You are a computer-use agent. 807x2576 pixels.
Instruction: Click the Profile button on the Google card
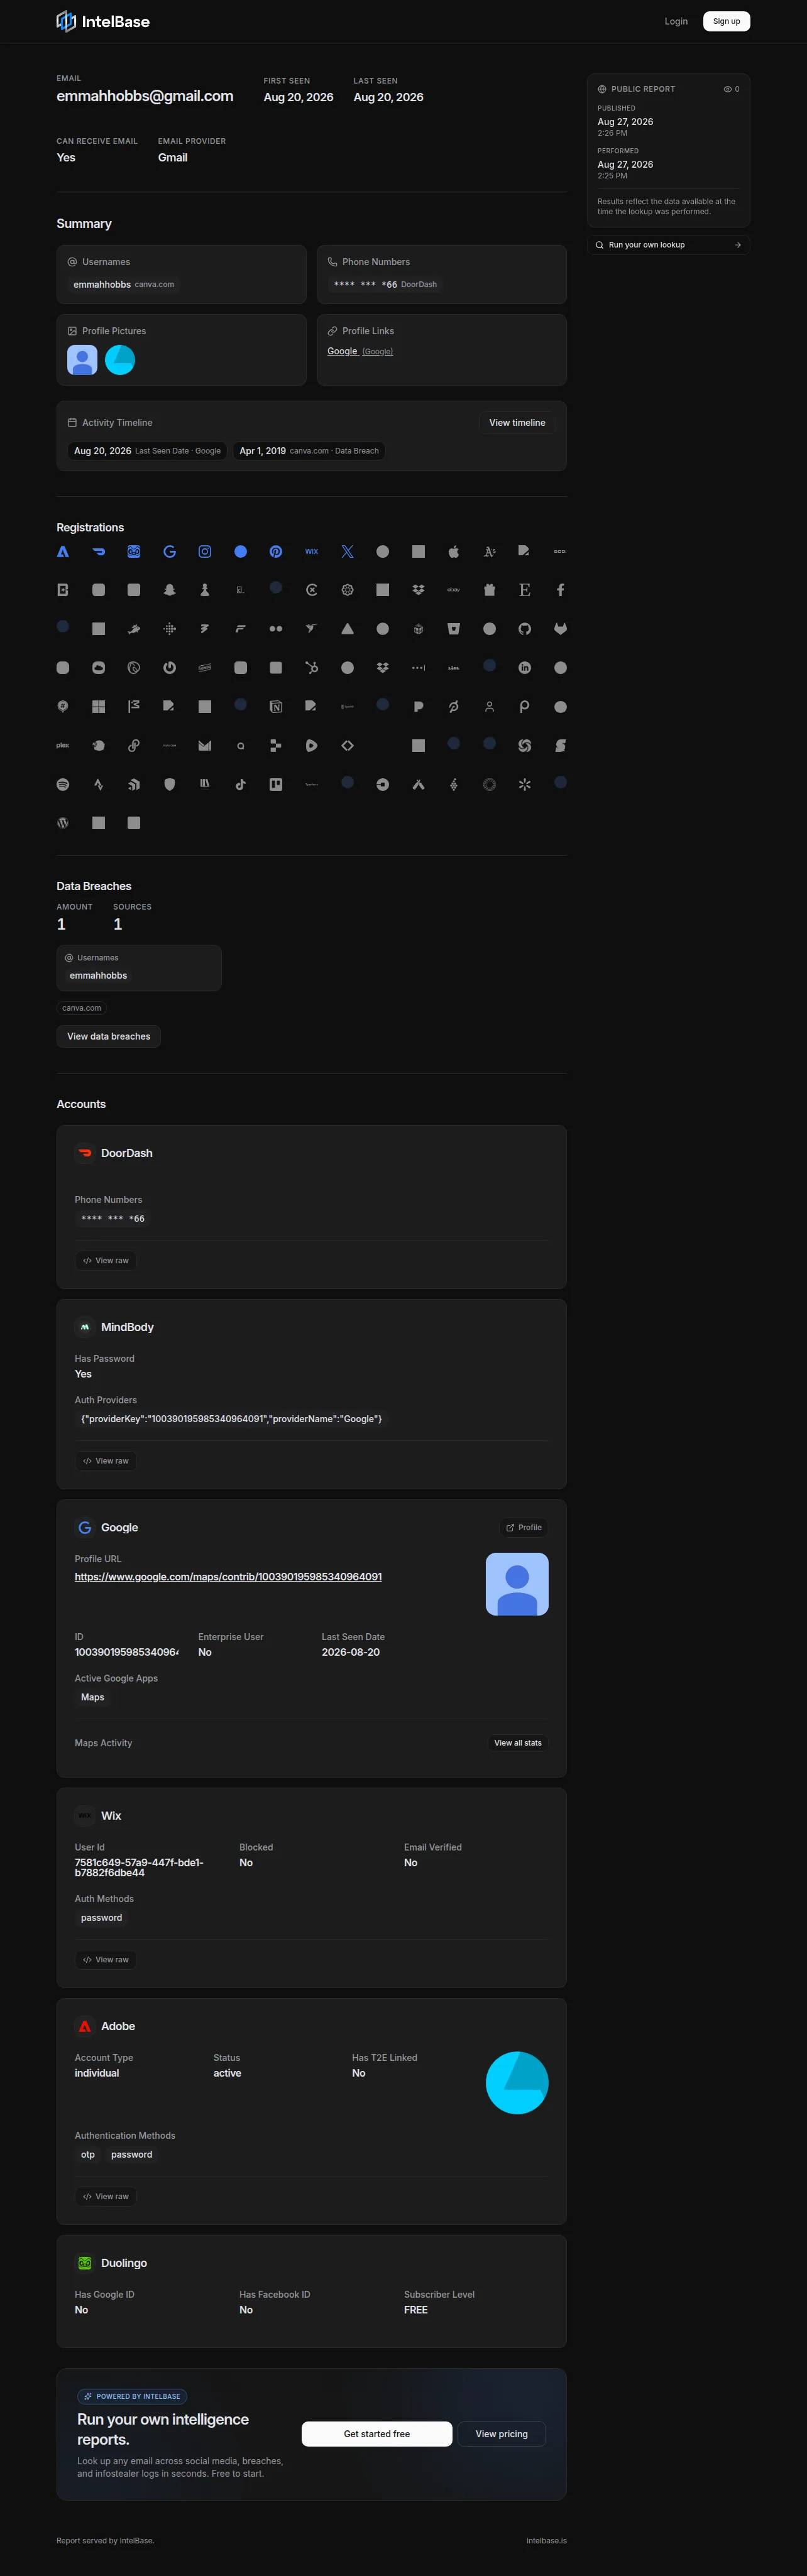pyautogui.click(x=524, y=1528)
